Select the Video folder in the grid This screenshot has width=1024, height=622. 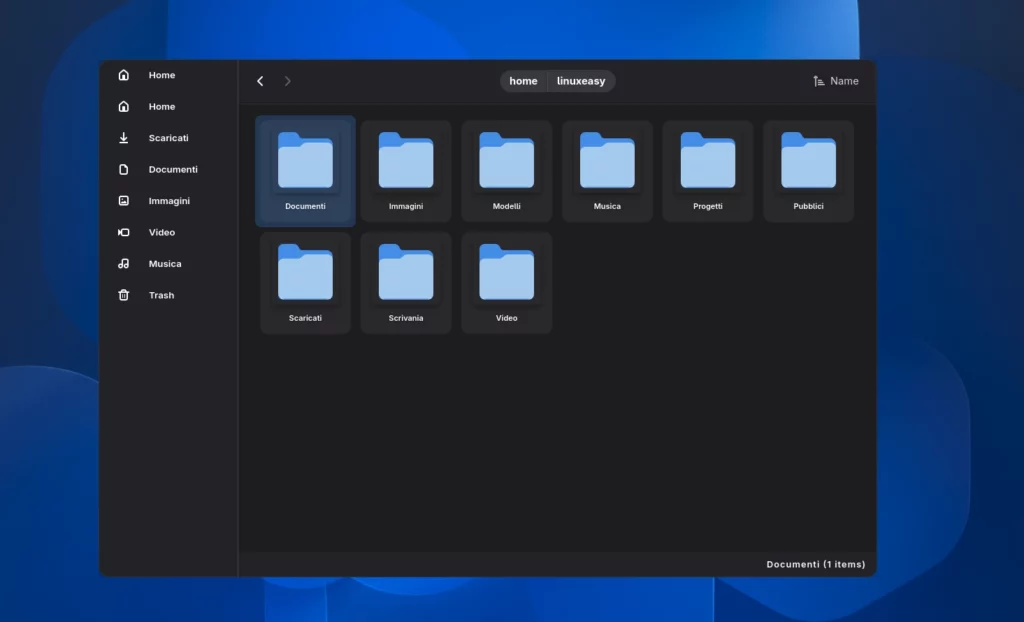tap(507, 280)
